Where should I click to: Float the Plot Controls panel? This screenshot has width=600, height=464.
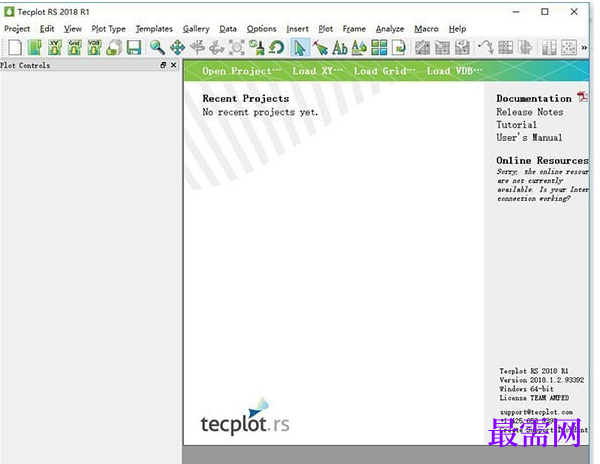click(x=163, y=65)
